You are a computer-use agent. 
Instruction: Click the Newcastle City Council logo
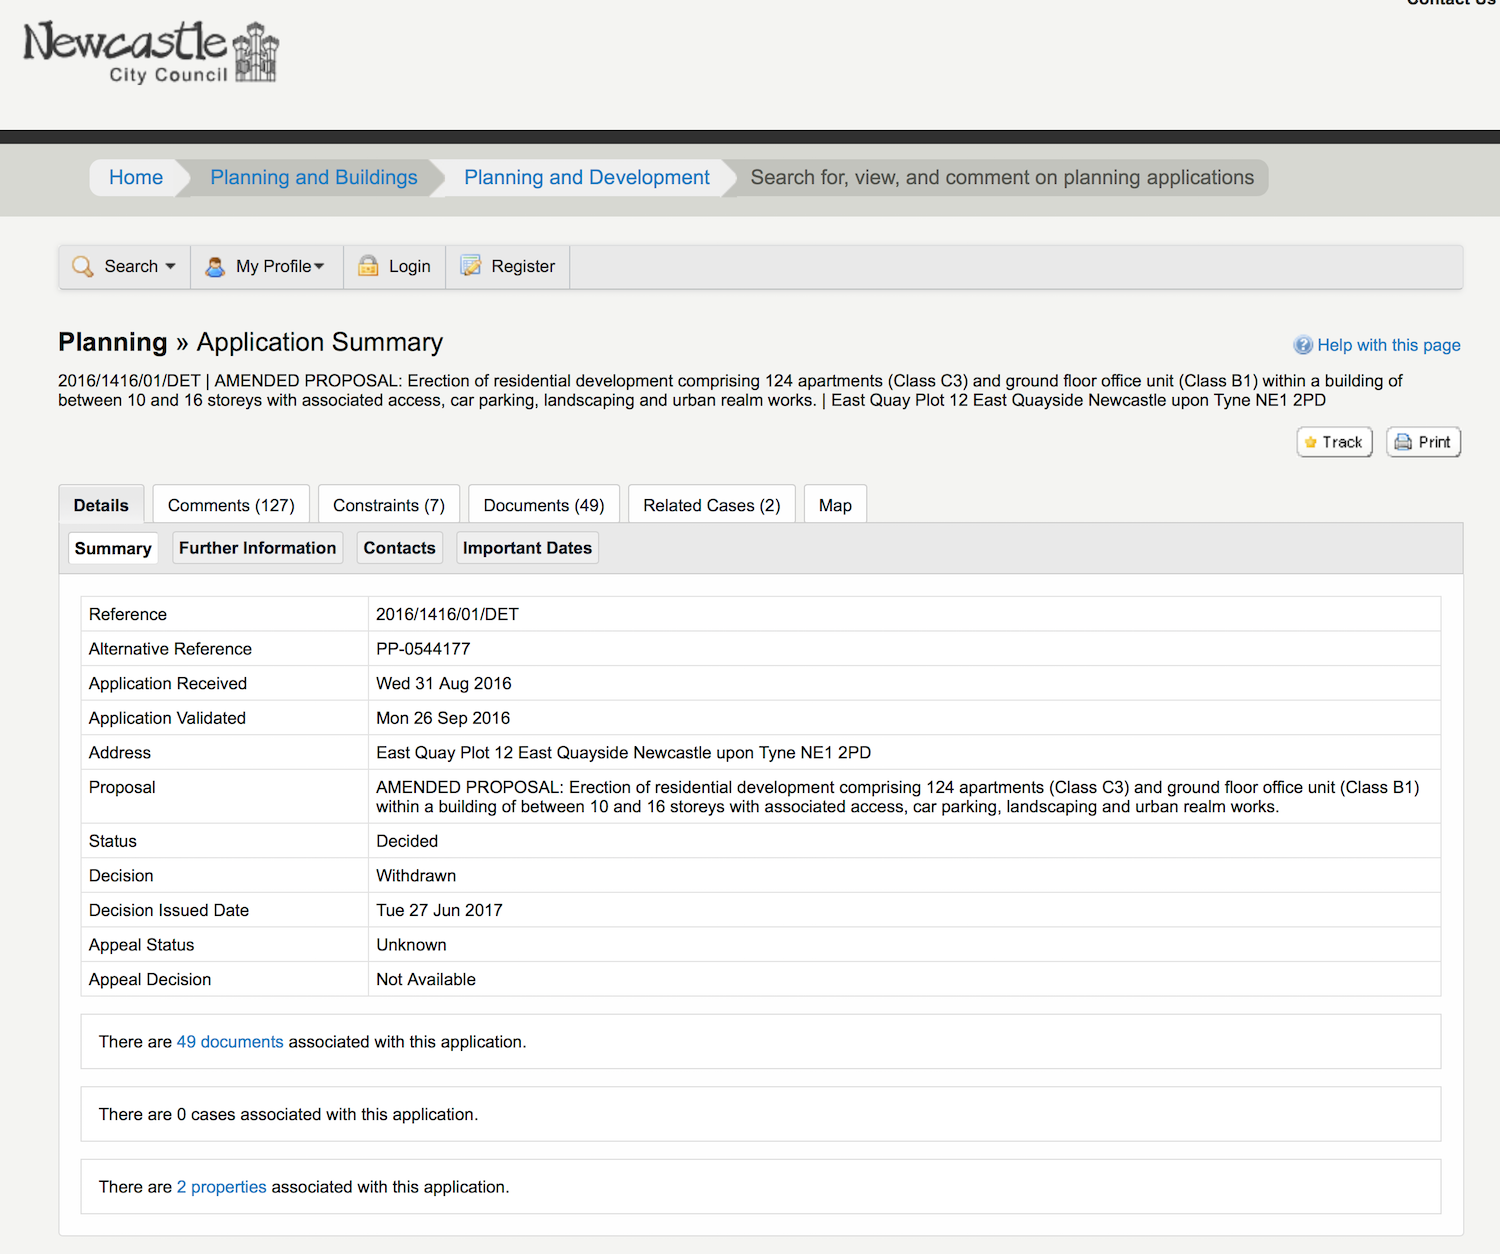[150, 52]
